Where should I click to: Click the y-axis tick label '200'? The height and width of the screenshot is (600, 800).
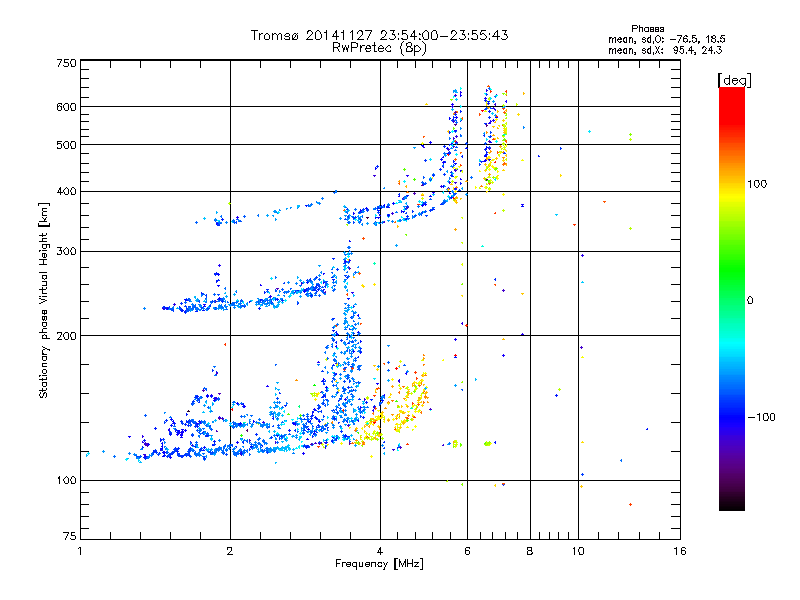tap(67, 336)
